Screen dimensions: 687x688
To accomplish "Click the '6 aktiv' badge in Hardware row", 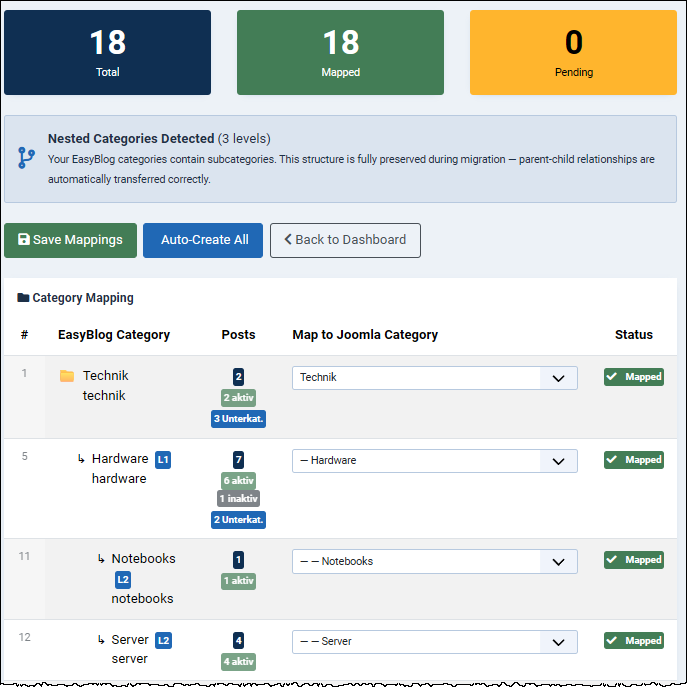I will pos(238,480).
